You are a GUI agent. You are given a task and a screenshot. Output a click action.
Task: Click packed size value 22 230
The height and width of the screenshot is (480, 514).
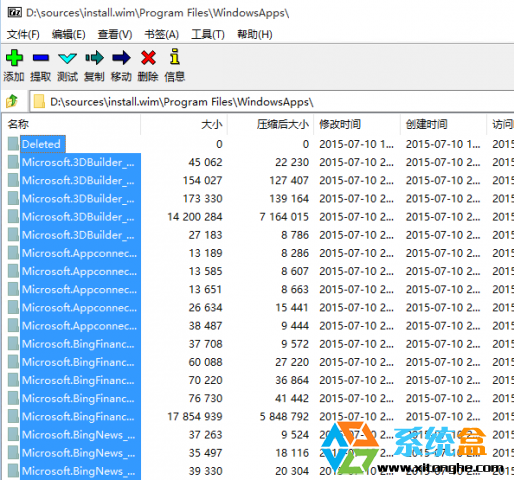pyautogui.click(x=292, y=162)
